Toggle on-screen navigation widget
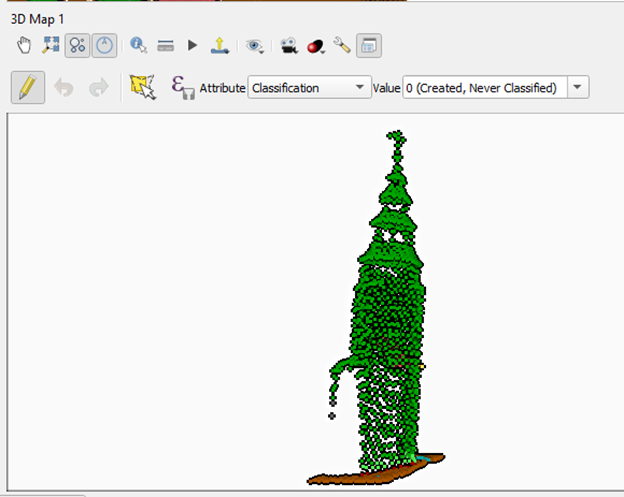624x497 pixels. [x=77, y=45]
